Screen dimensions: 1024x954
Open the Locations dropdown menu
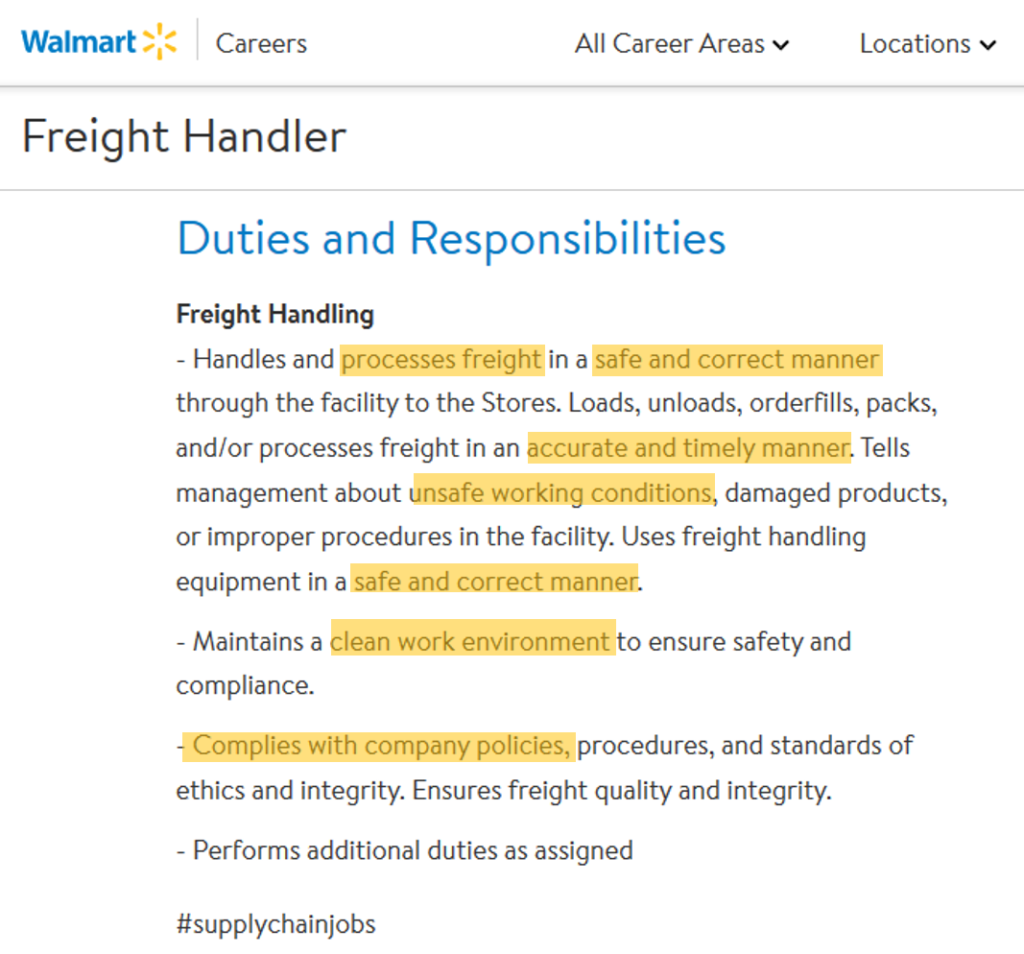[928, 44]
